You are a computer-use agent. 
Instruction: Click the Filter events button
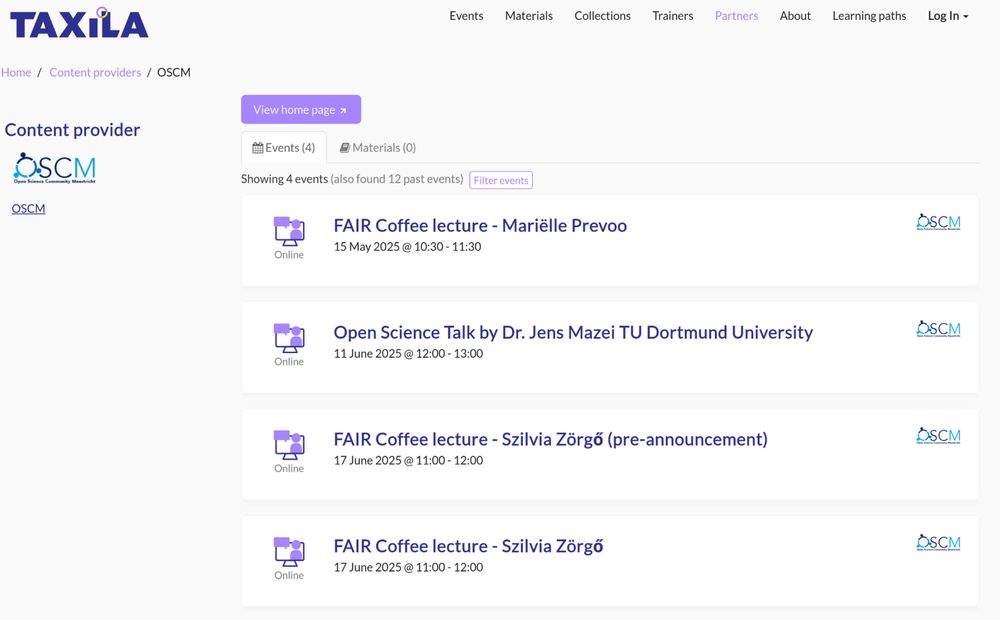501,180
